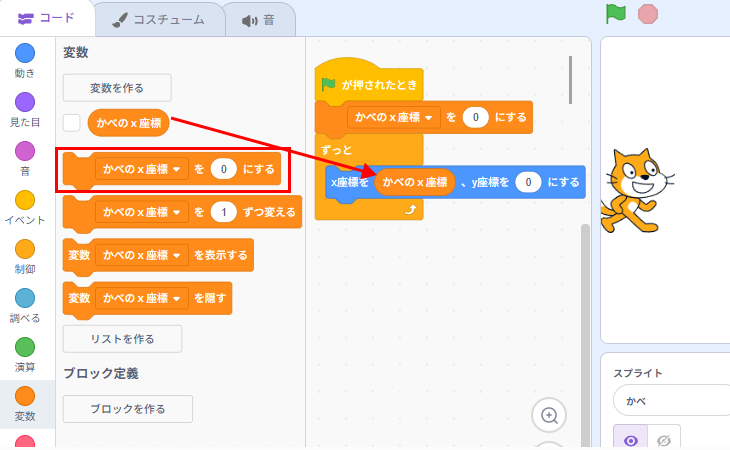Image resolution: width=730 pixels, height=450 pixels.
Task: Open the 調べる (Sensing) block category
Action: coord(25,298)
